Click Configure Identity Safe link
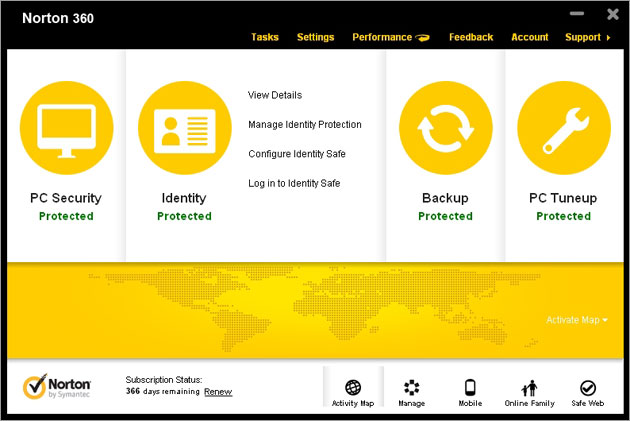The width and height of the screenshot is (630, 421). pos(297,154)
